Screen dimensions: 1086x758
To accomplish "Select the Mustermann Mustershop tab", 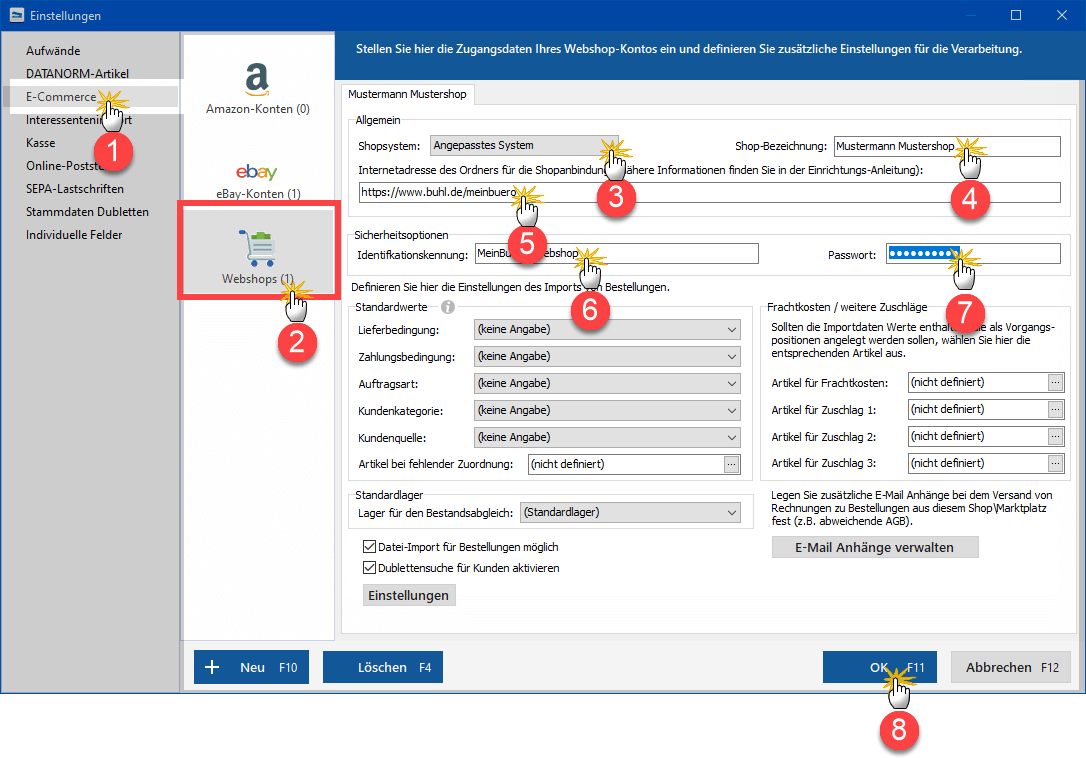I will (x=407, y=94).
